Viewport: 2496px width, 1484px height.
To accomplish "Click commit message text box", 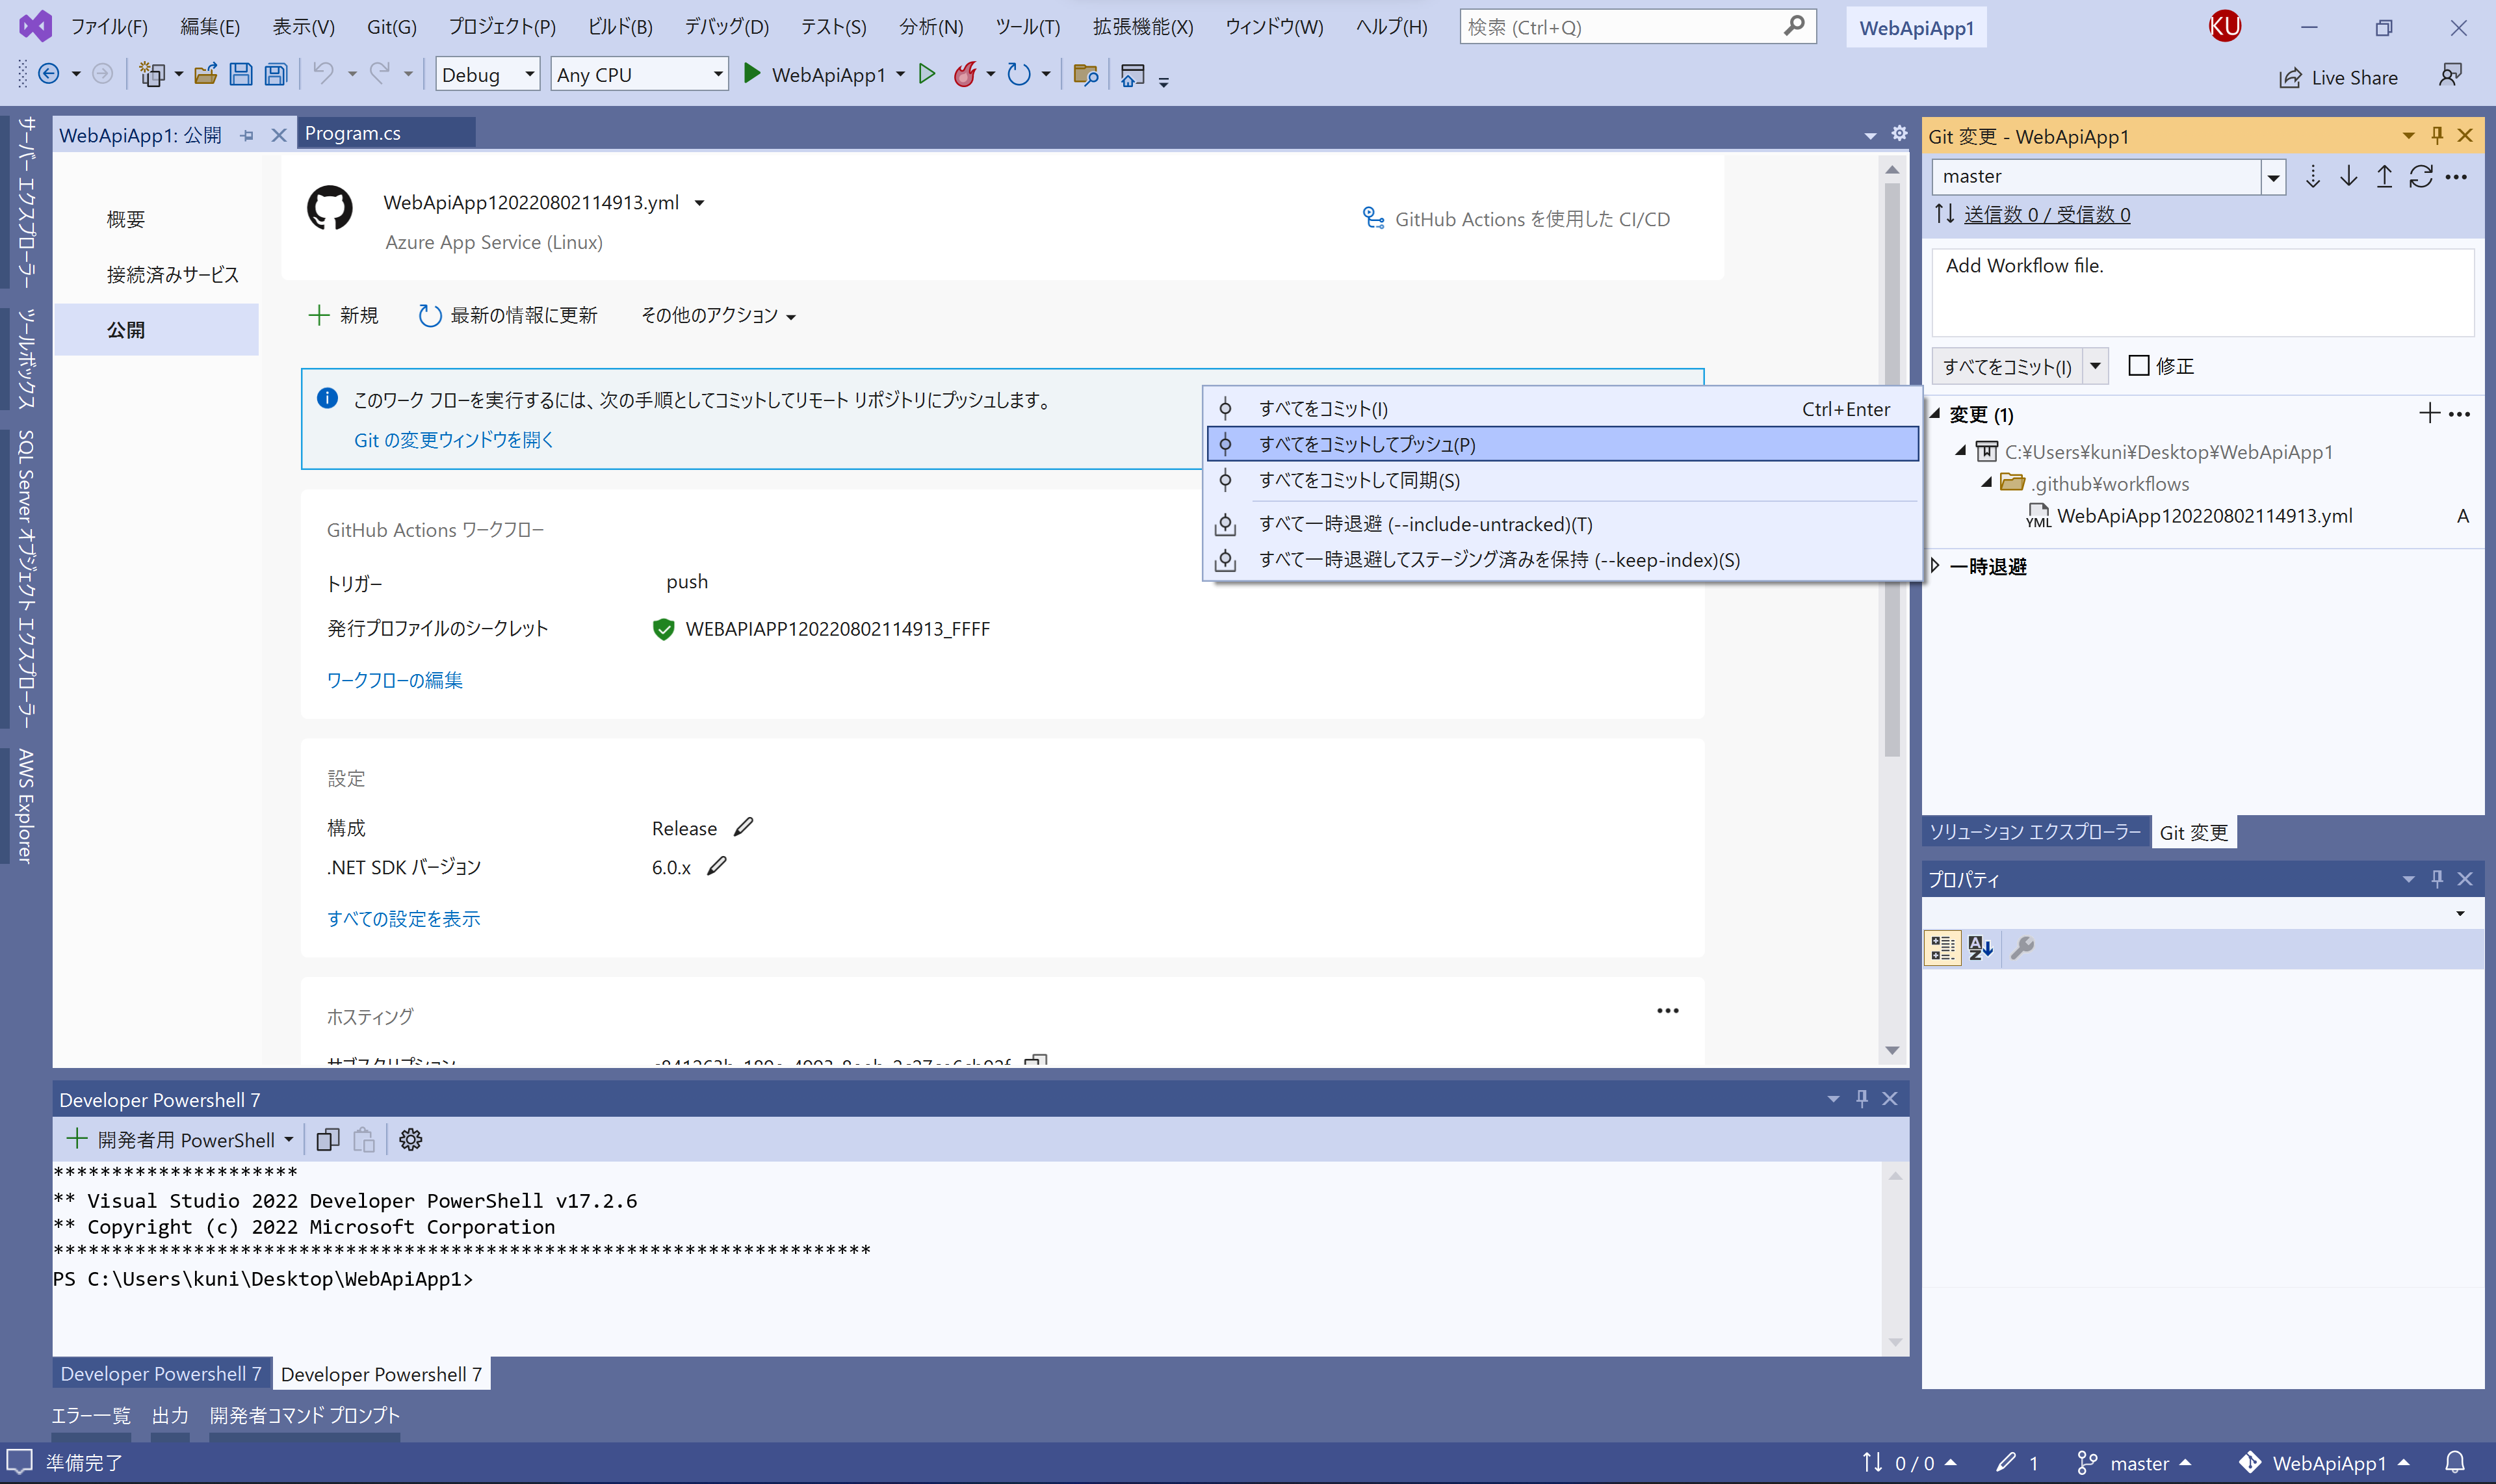I will pyautogui.click(x=2202, y=292).
